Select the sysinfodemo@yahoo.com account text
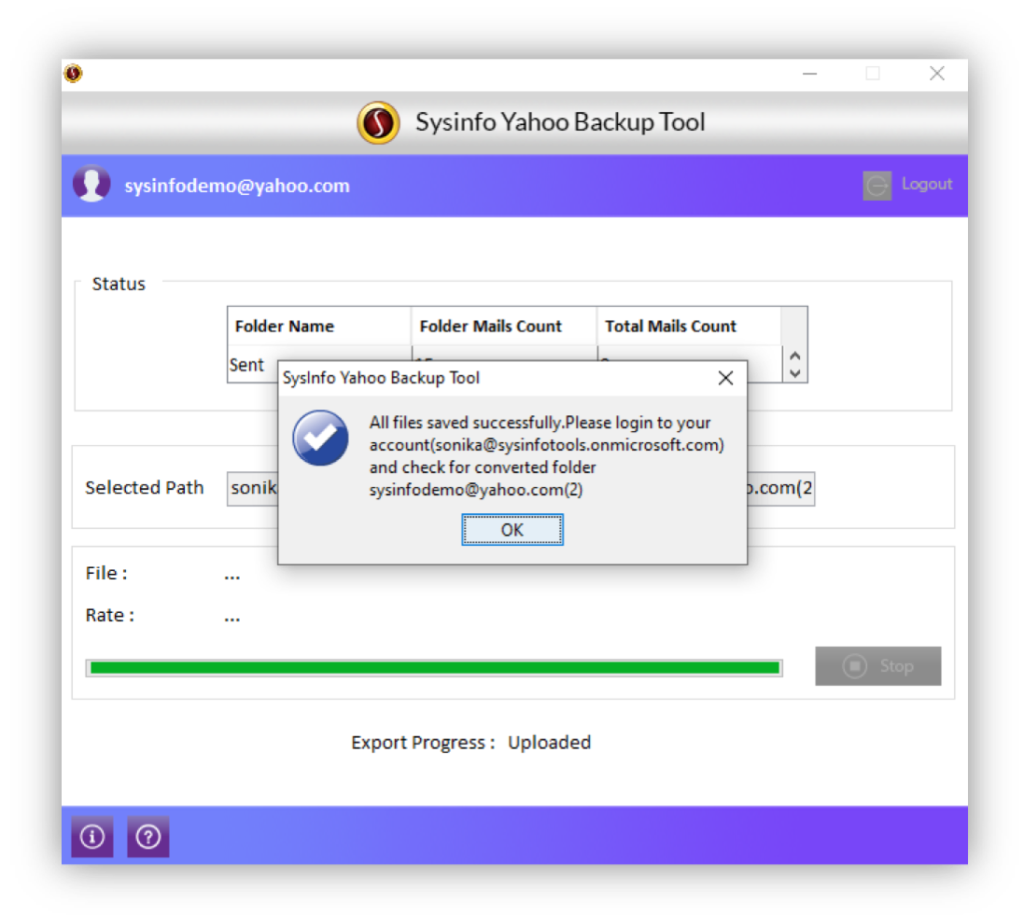Screen dimensions: 1024x919 click(x=237, y=185)
